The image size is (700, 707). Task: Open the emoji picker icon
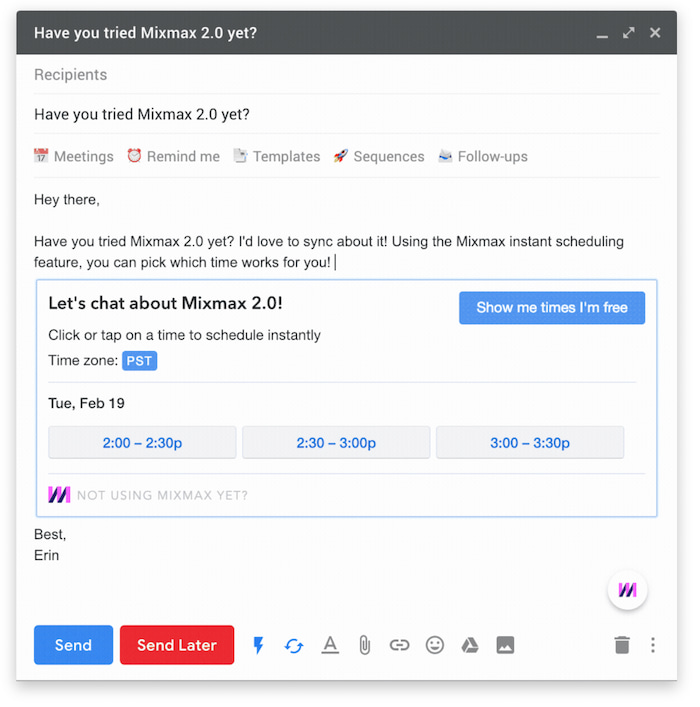coord(435,646)
